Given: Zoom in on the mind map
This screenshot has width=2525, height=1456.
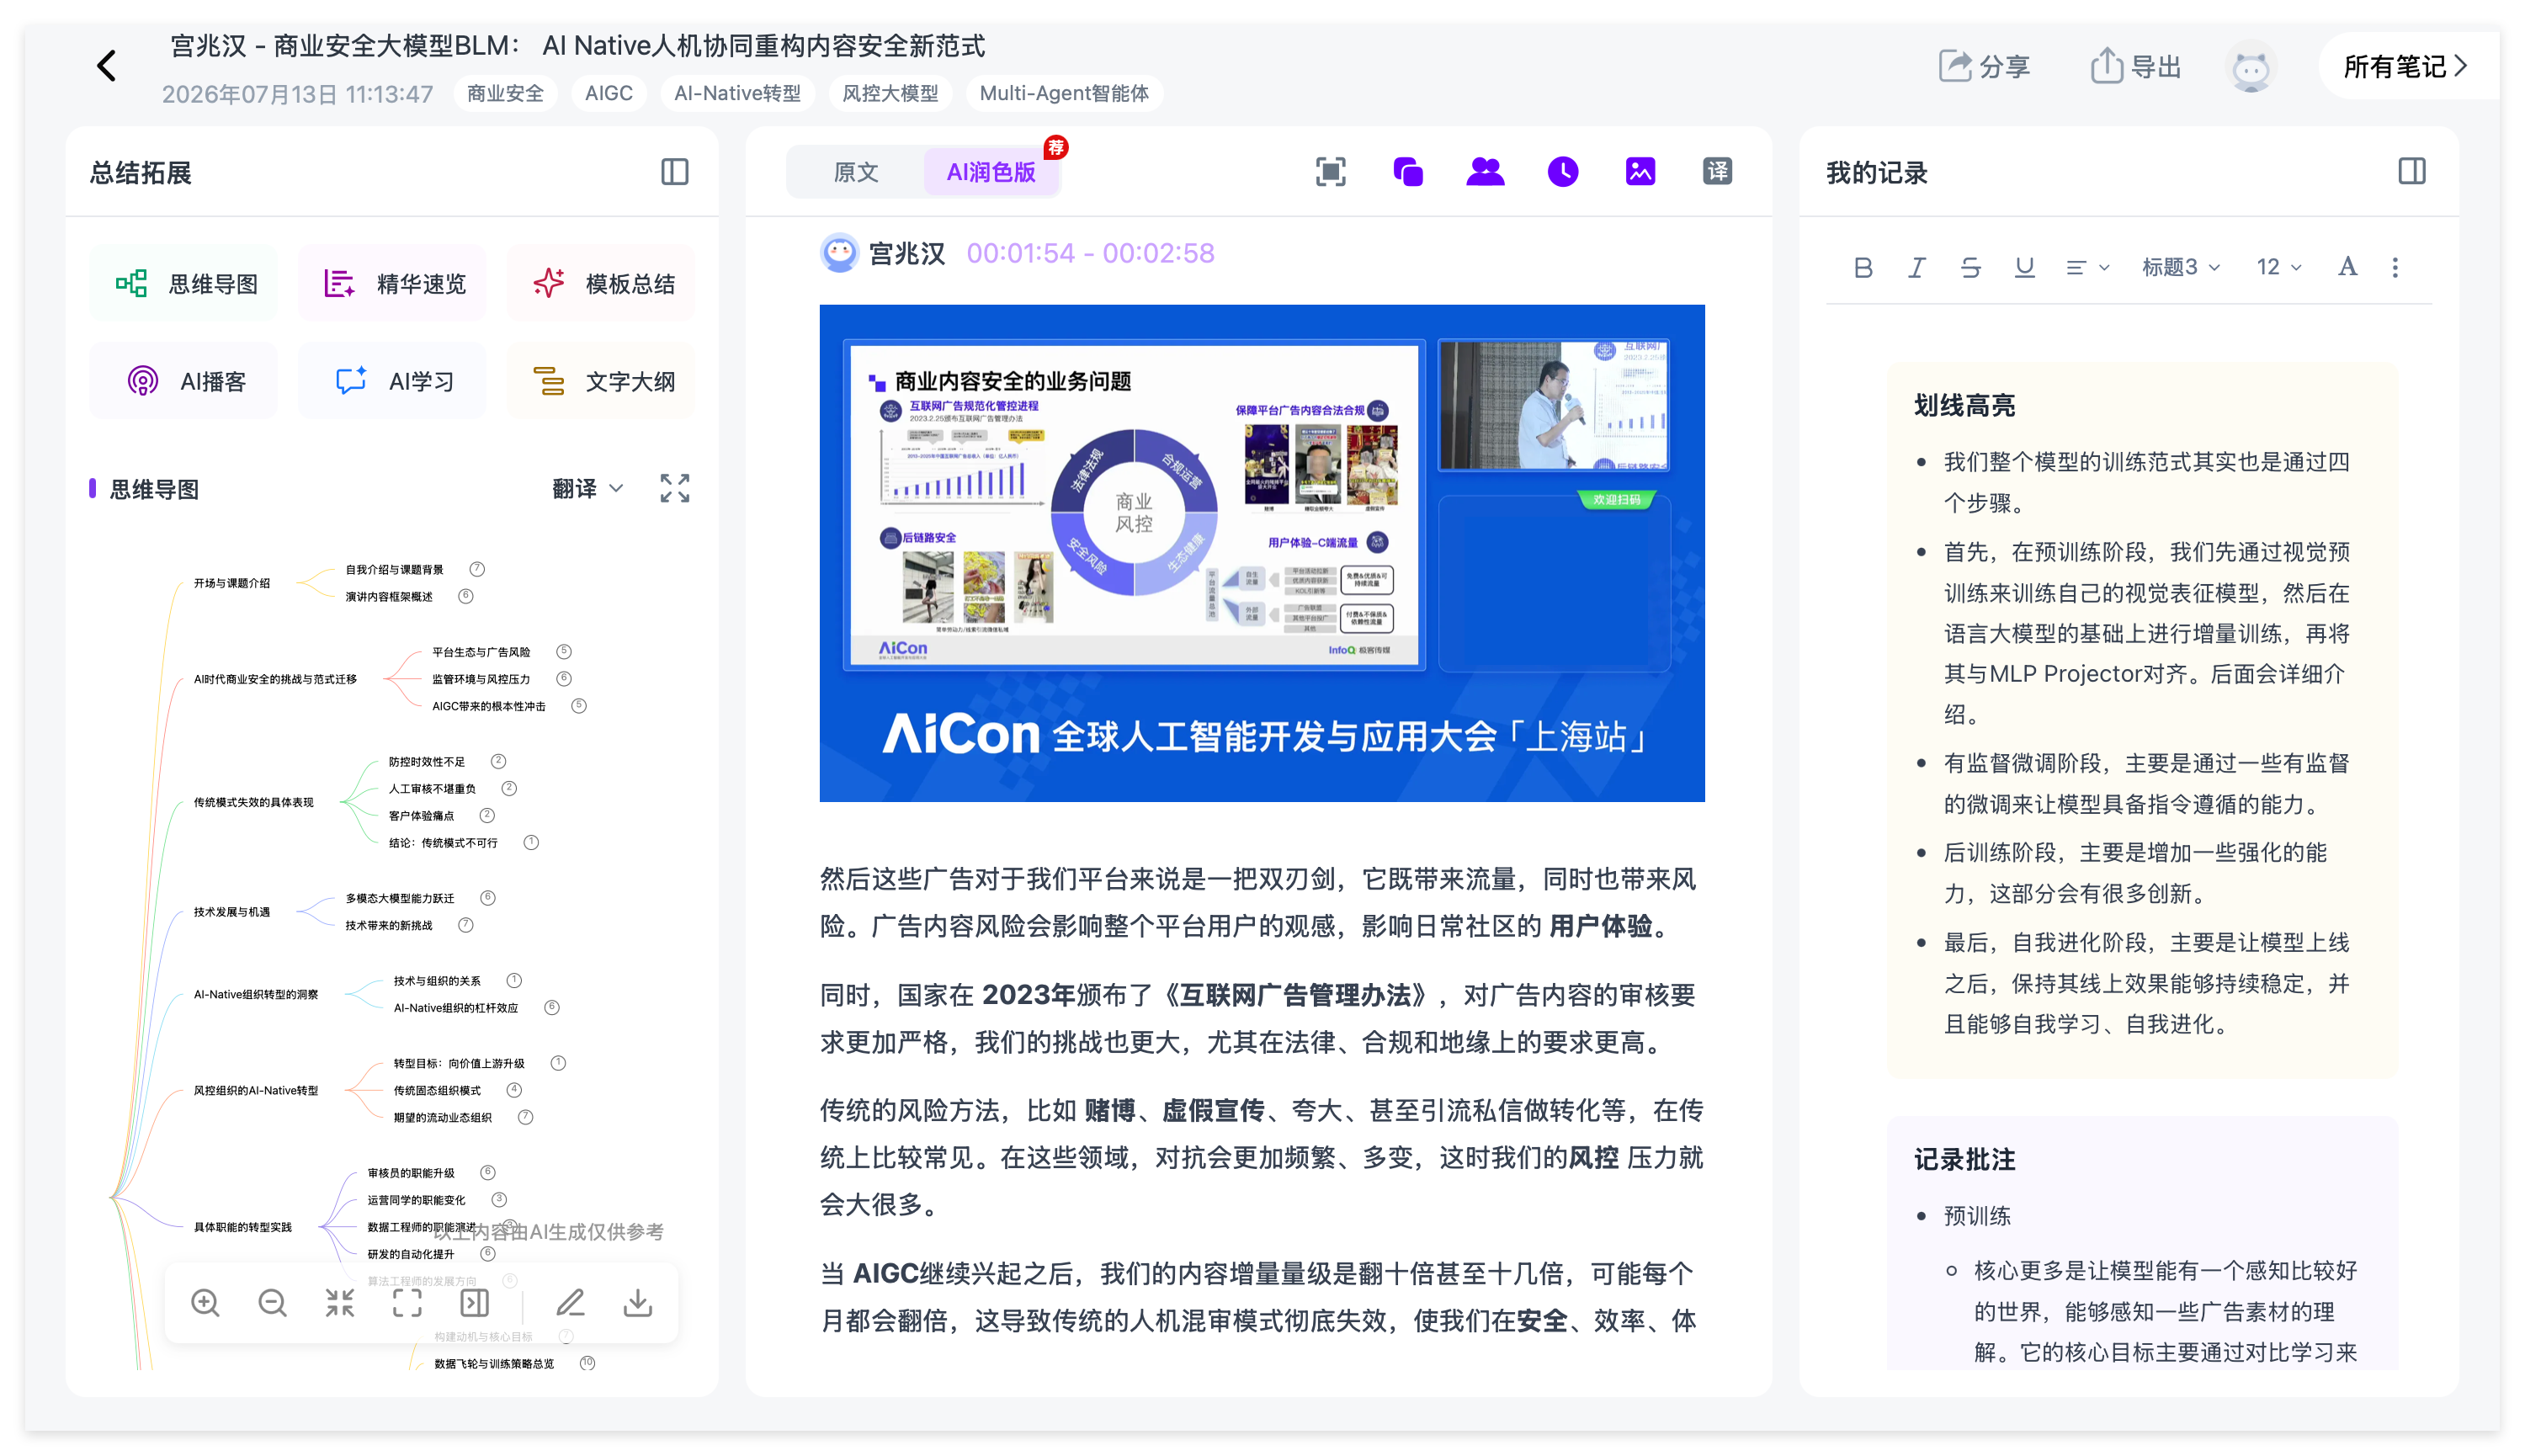Looking at the screenshot, I should click(x=205, y=1303).
